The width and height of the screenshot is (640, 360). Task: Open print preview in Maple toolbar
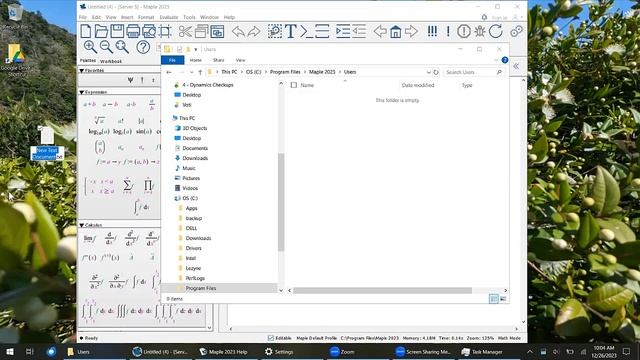(149, 31)
